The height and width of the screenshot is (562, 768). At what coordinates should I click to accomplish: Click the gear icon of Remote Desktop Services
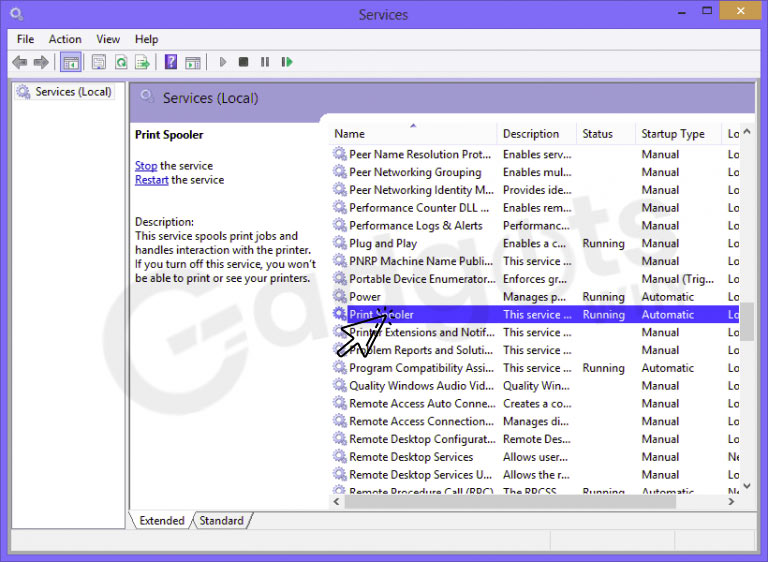point(339,456)
